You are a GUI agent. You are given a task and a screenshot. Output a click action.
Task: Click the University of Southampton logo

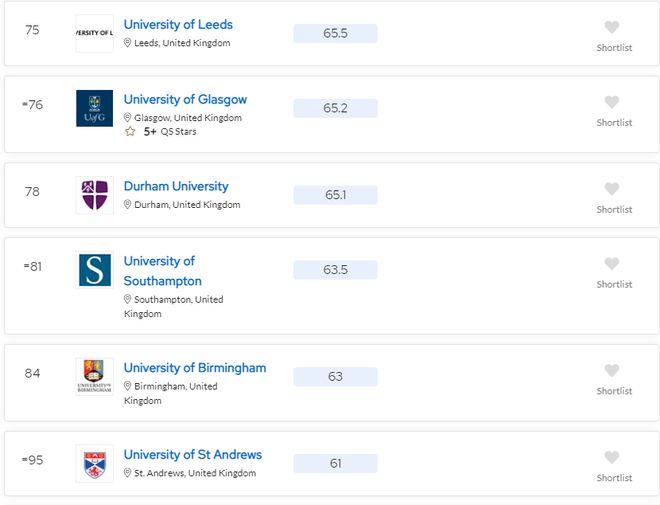pos(94,270)
